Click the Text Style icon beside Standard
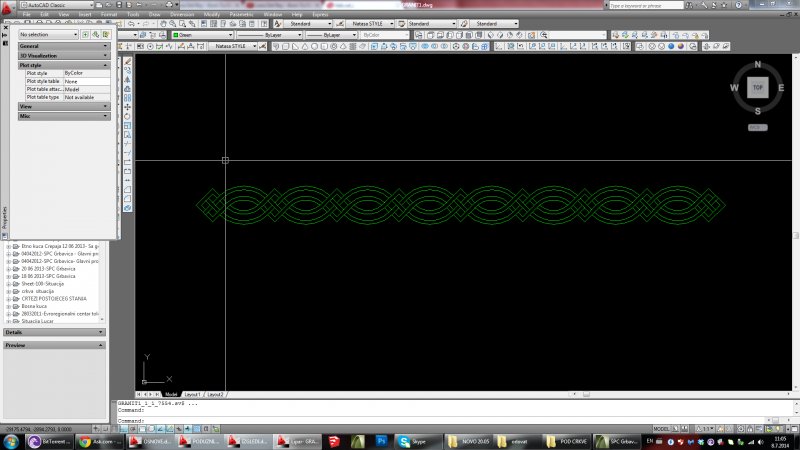The width and height of the screenshot is (800, 450). pos(278,23)
